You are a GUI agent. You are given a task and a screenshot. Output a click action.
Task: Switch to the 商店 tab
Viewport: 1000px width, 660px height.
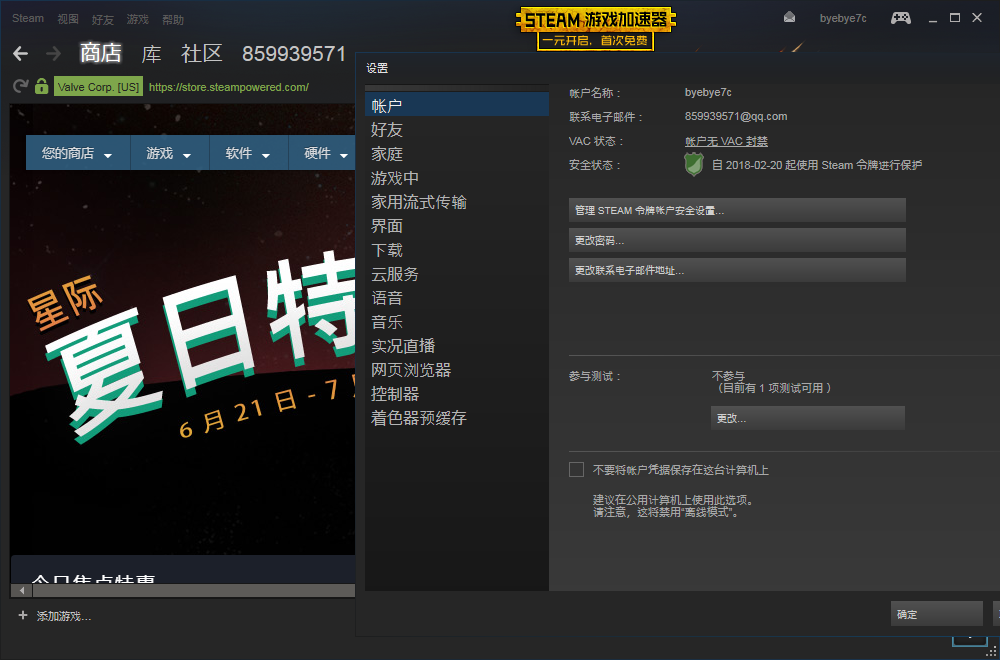(101, 54)
